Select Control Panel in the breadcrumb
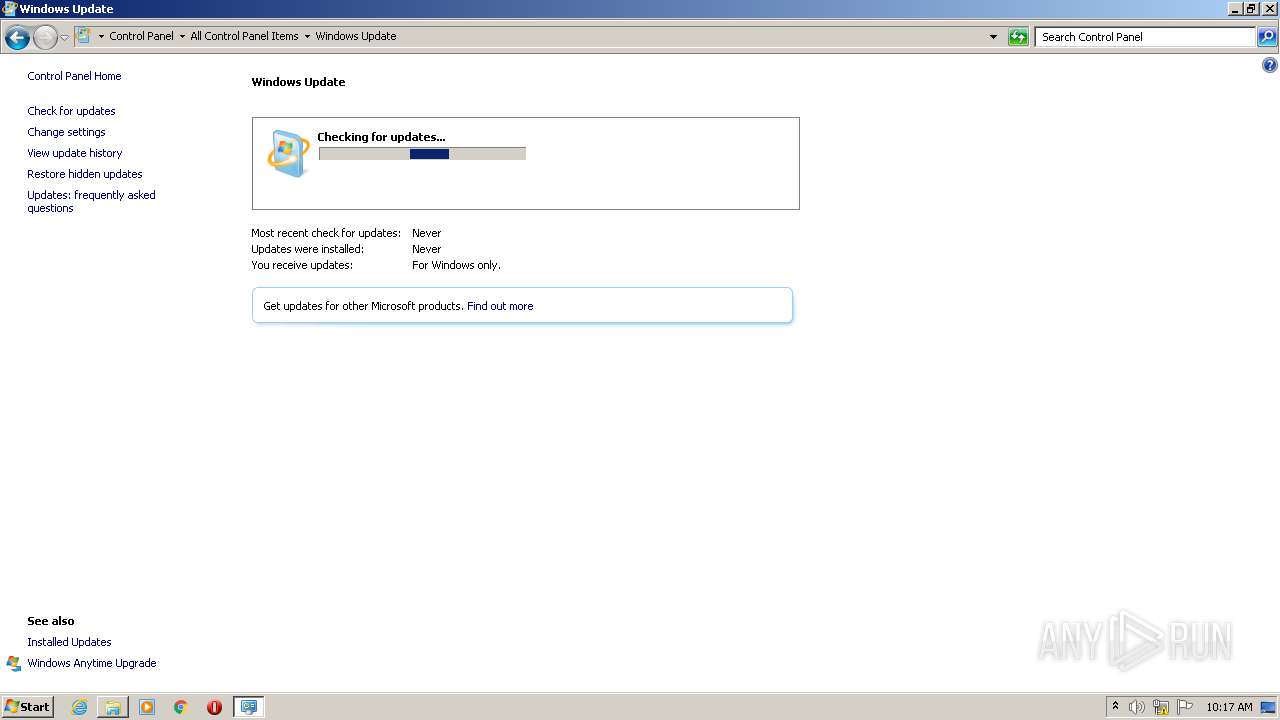This screenshot has width=1280, height=720. click(141, 36)
